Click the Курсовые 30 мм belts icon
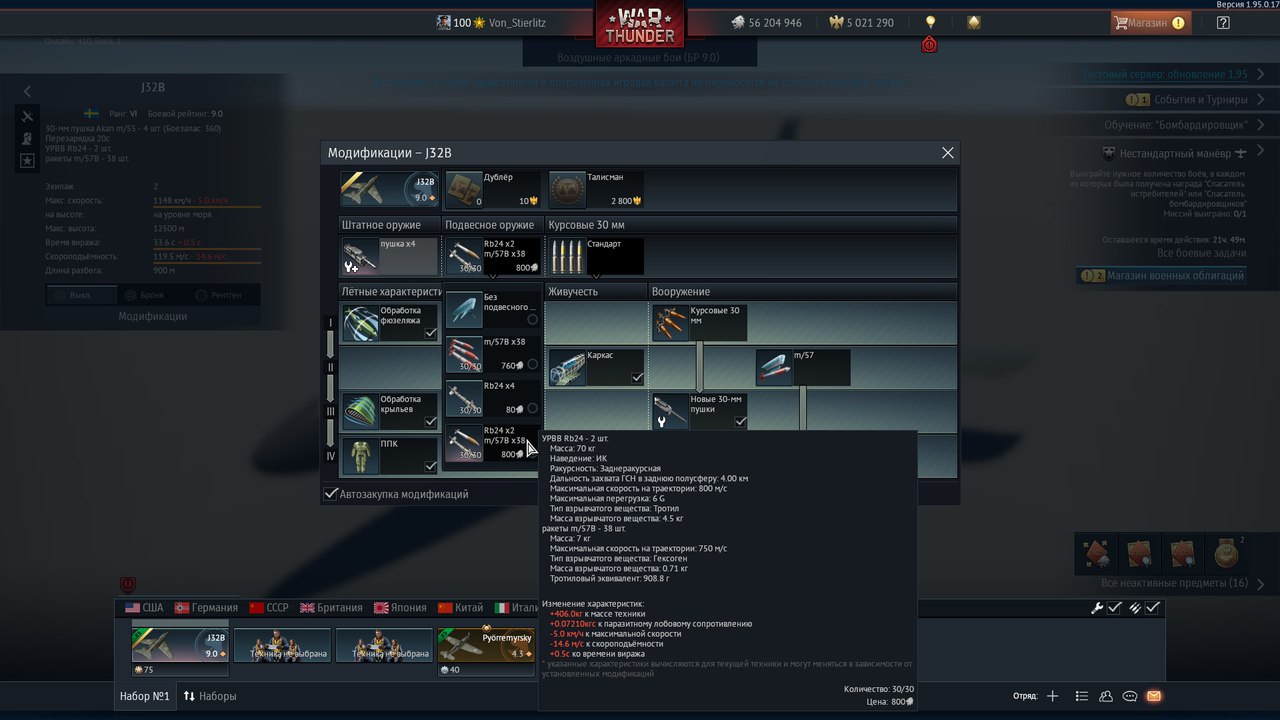This screenshot has width=1280, height=720. 671,323
